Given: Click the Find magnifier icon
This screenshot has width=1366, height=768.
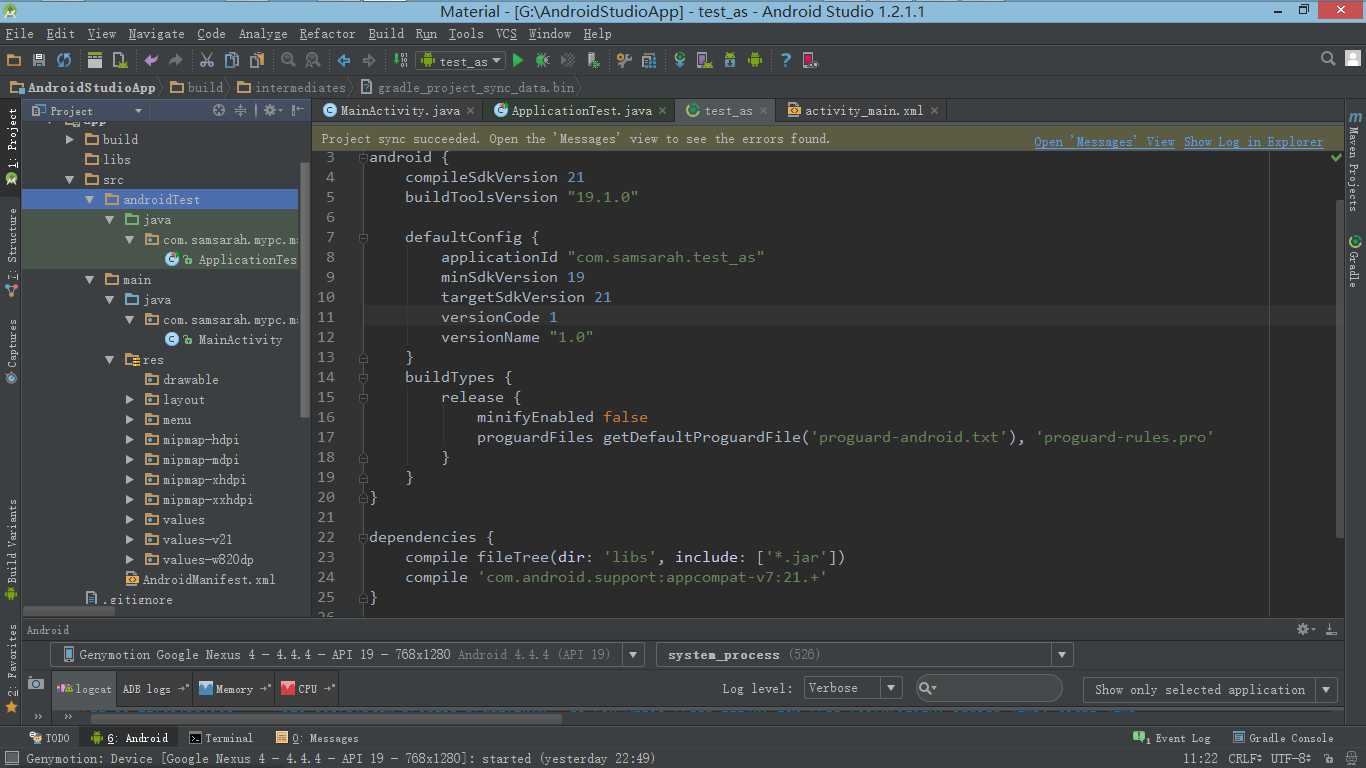Looking at the screenshot, I should click(x=288, y=61).
